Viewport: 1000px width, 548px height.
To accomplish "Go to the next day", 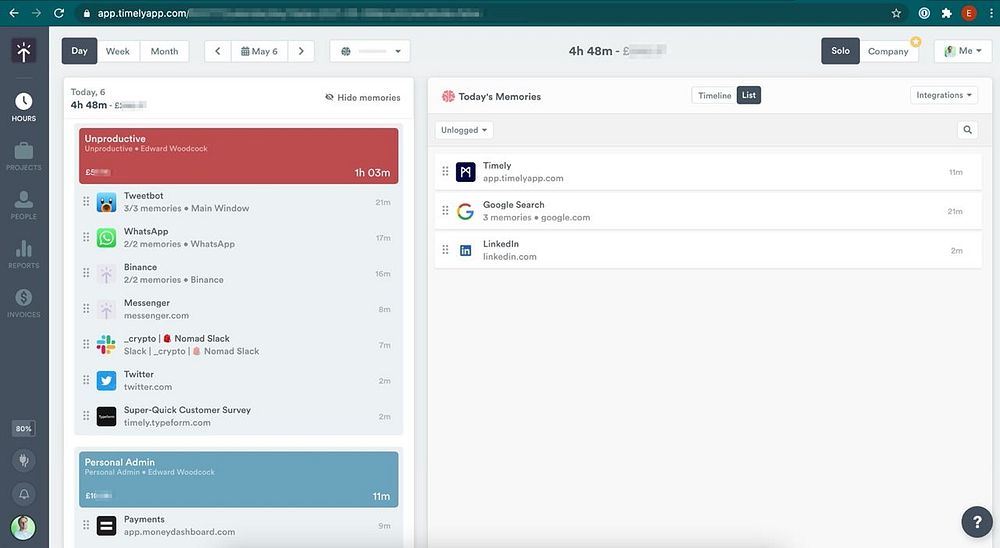I will tap(301, 51).
